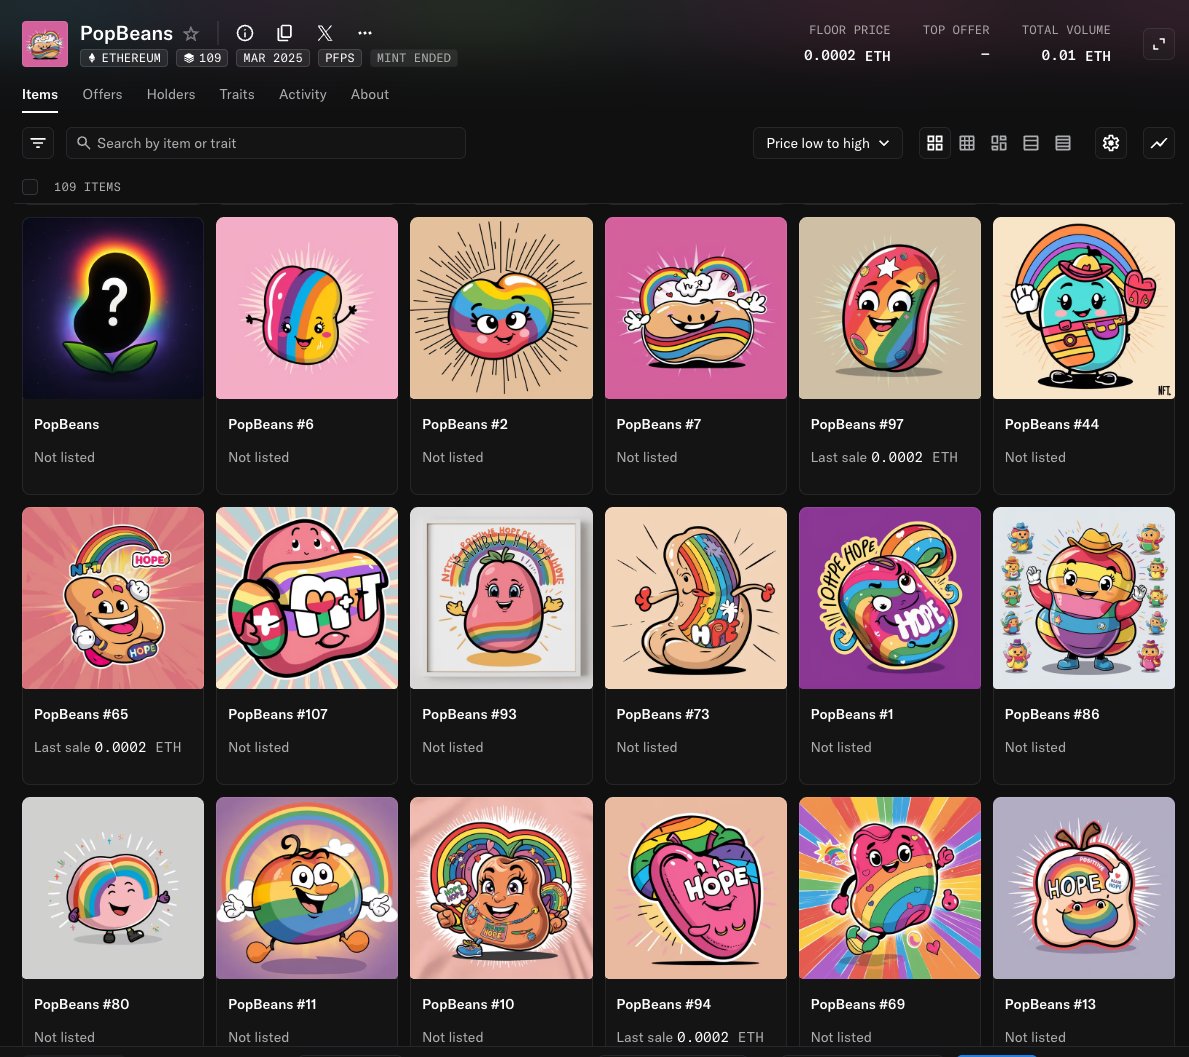Open the PopBeans #6 item thumbnail
Screen dimensions: 1189x1057
coord(307,308)
